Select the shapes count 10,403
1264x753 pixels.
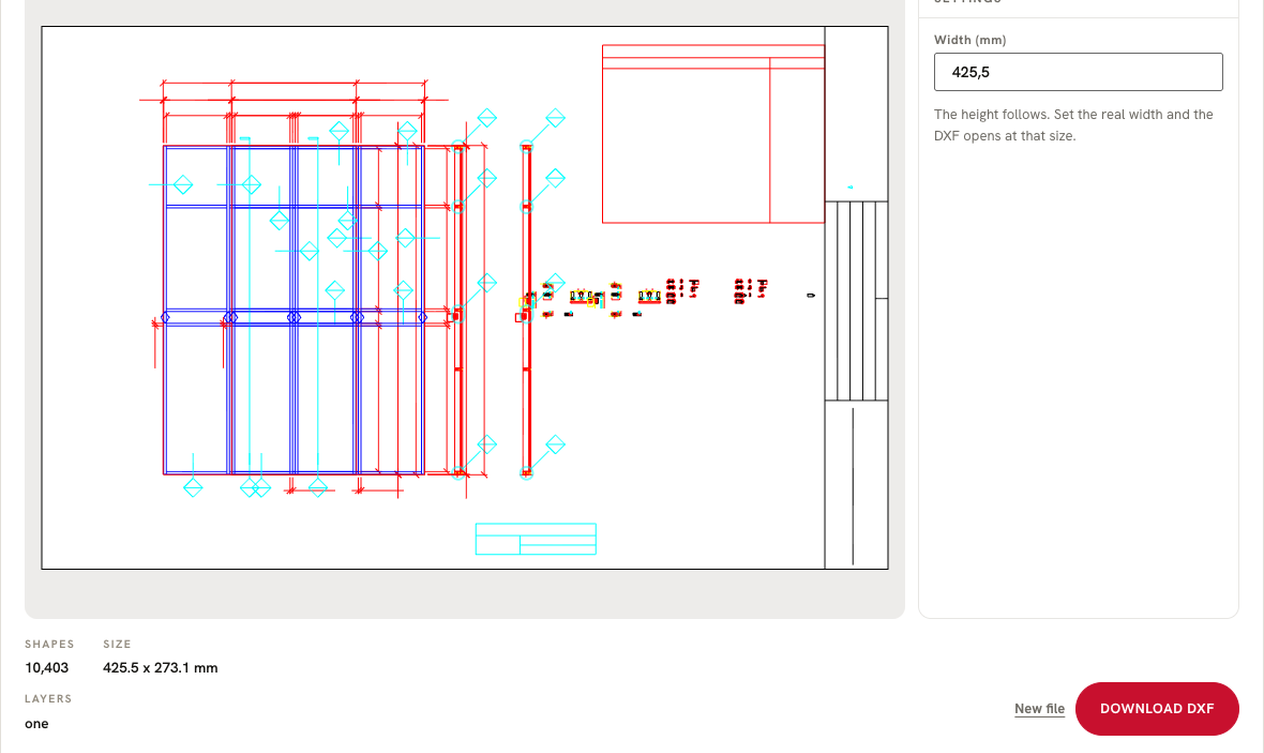47,667
